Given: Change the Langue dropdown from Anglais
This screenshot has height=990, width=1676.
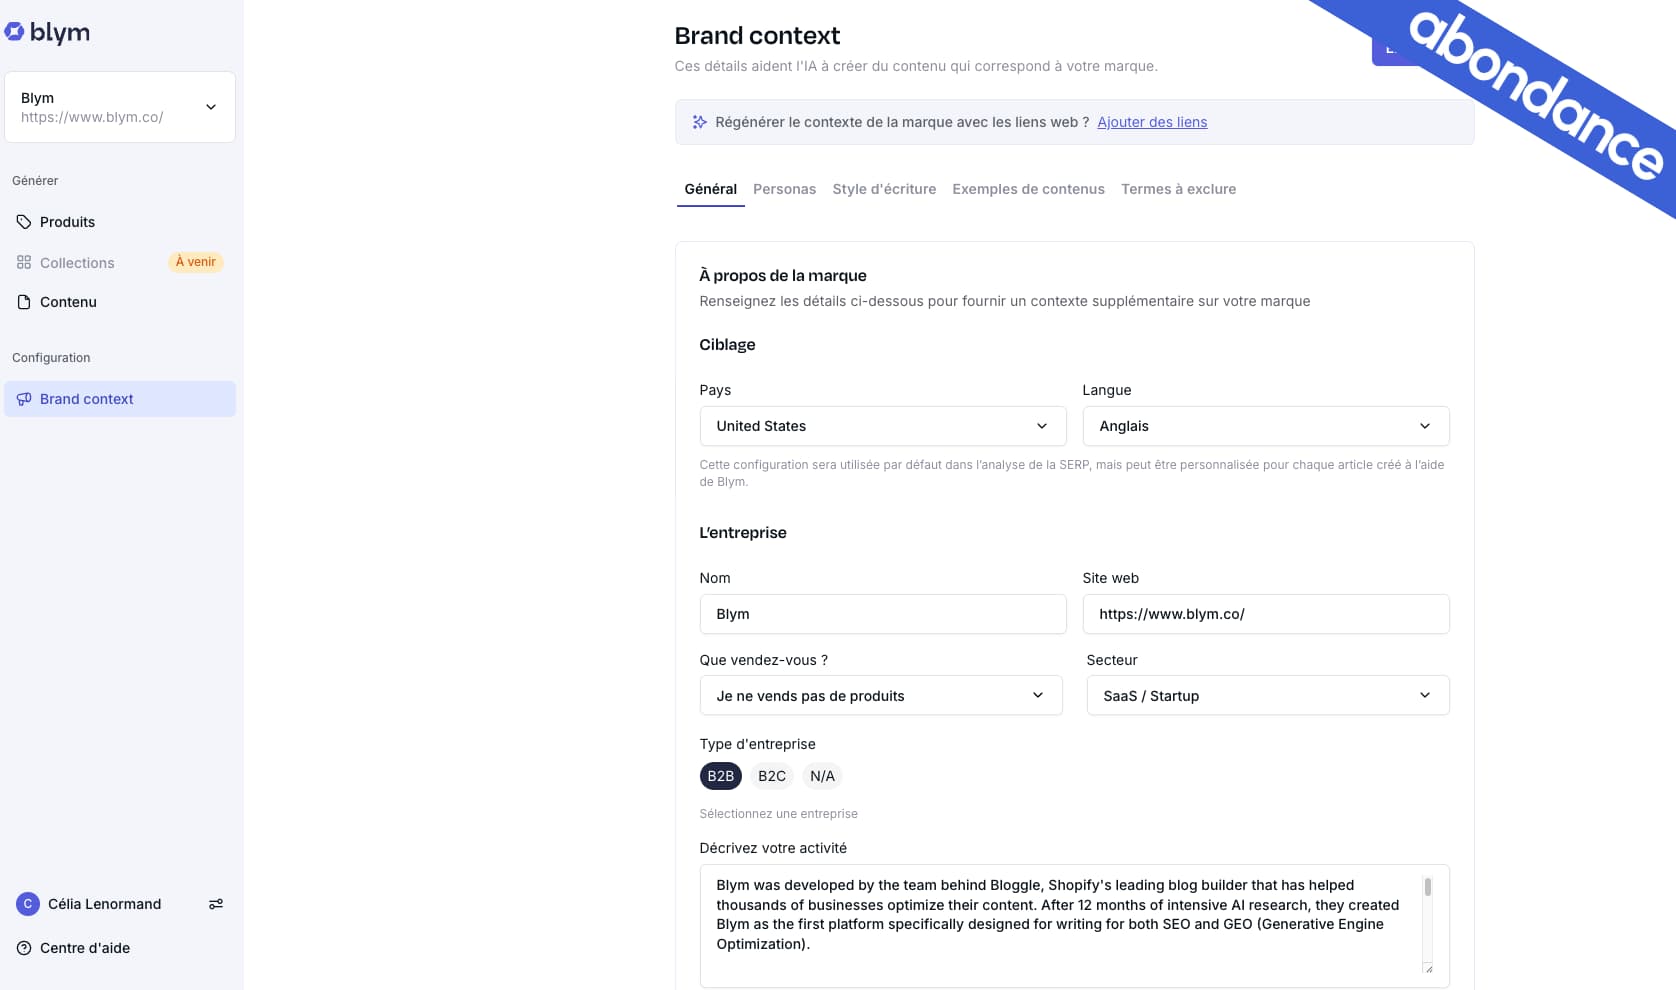Looking at the screenshot, I should pyautogui.click(x=1266, y=425).
